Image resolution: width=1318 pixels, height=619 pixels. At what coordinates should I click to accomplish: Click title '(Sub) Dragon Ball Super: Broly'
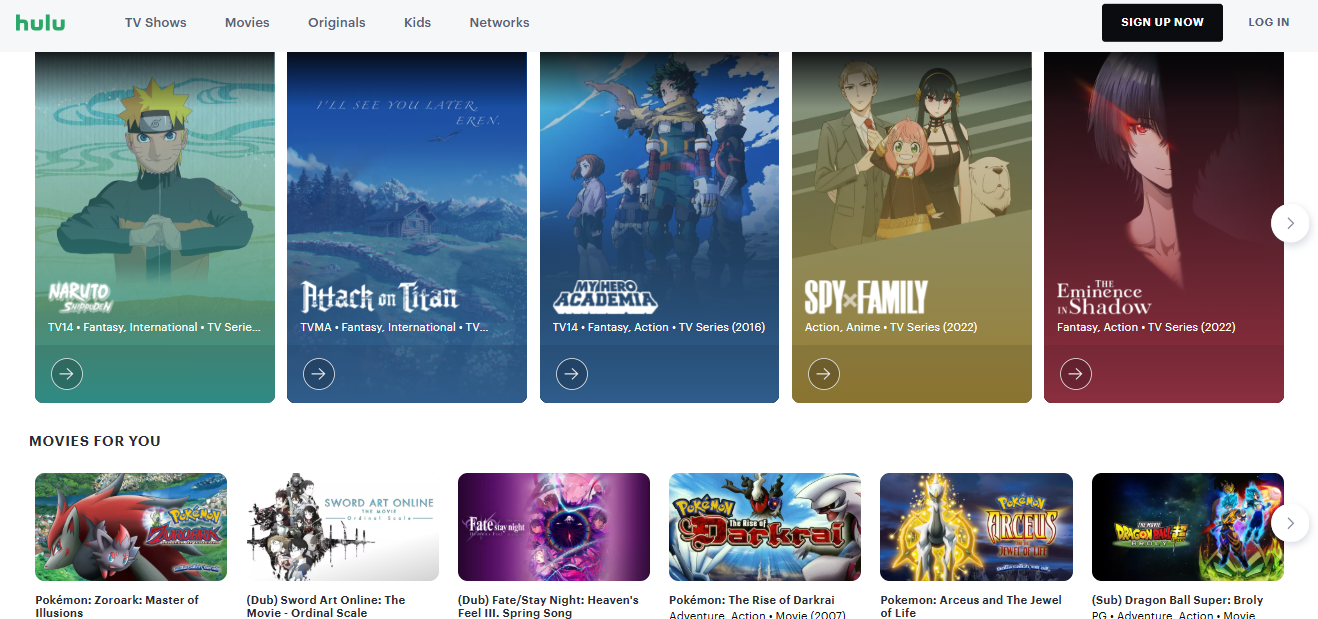pos(1178,600)
